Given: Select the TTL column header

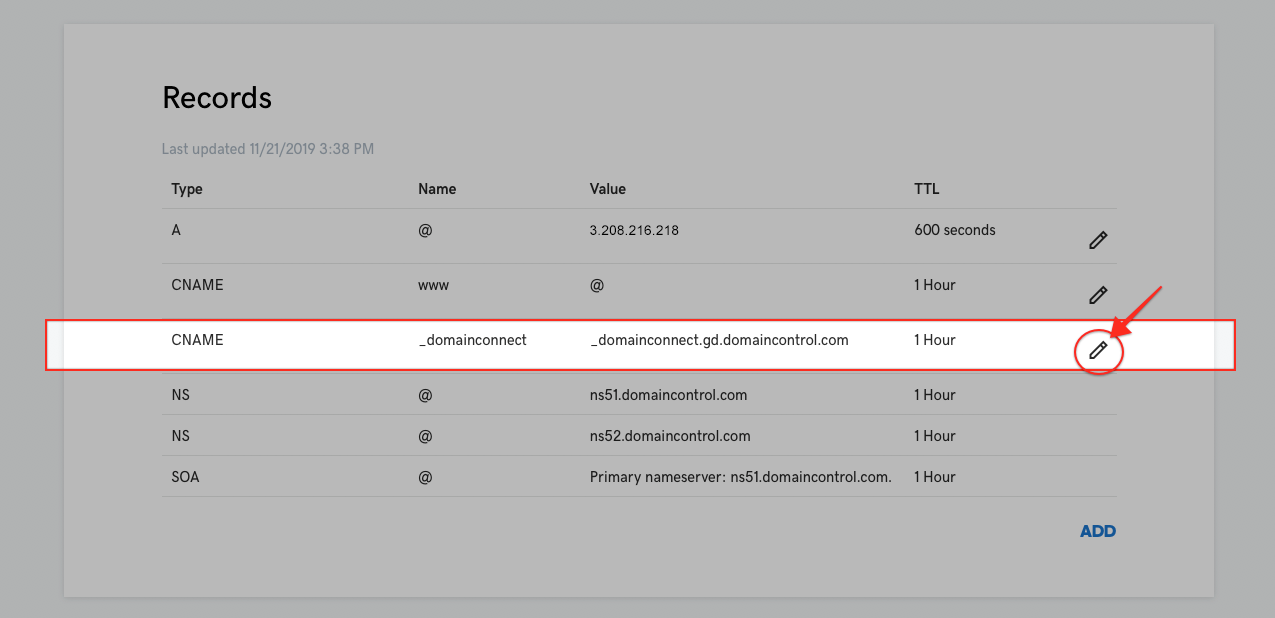Looking at the screenshot, I should (x=927, y=189).
